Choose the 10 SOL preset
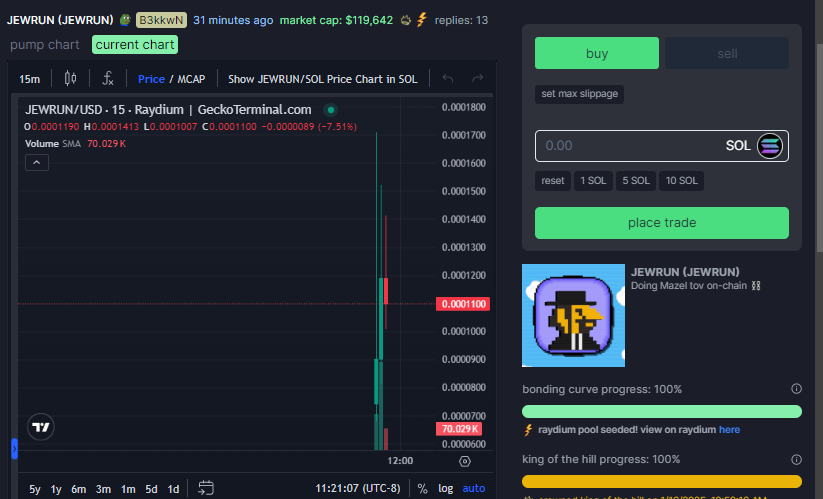823x499 pixels. coord(681,181)
